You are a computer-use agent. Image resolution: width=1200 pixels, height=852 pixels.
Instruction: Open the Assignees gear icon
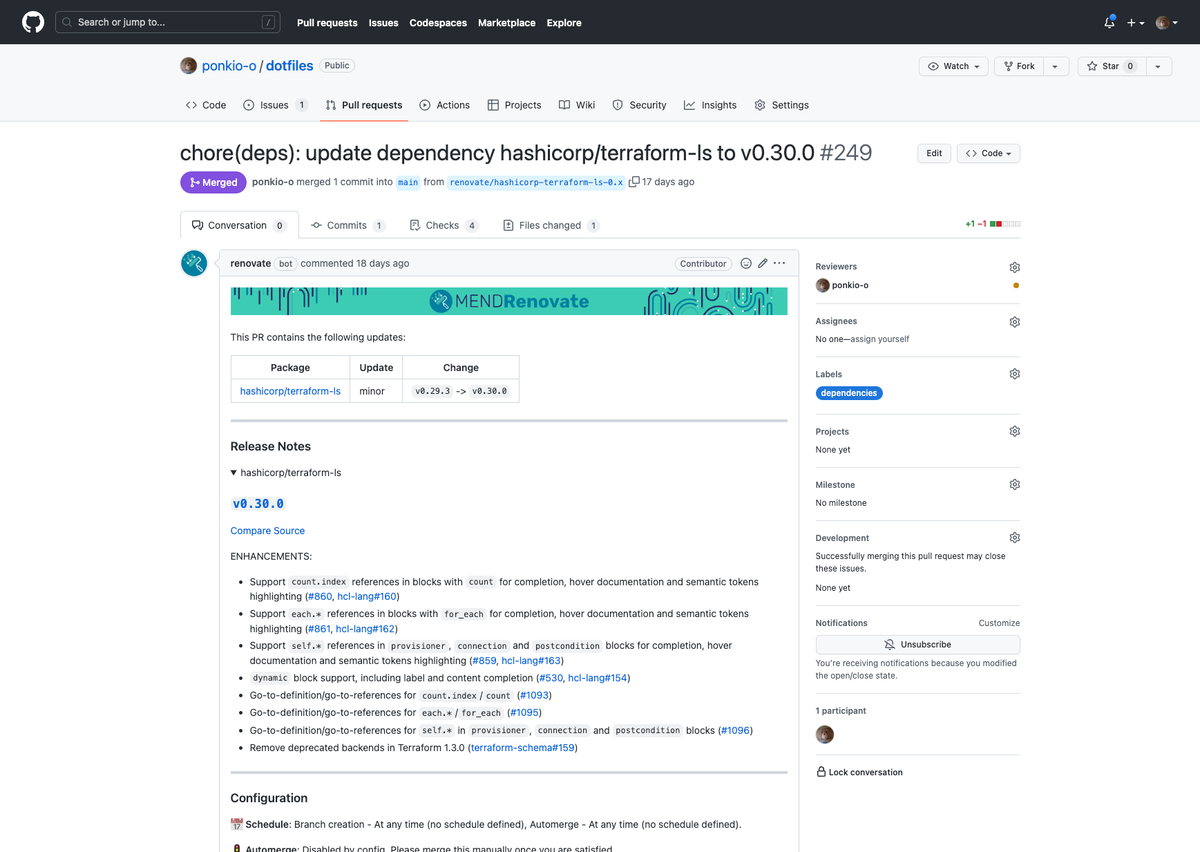[1014, 322]
